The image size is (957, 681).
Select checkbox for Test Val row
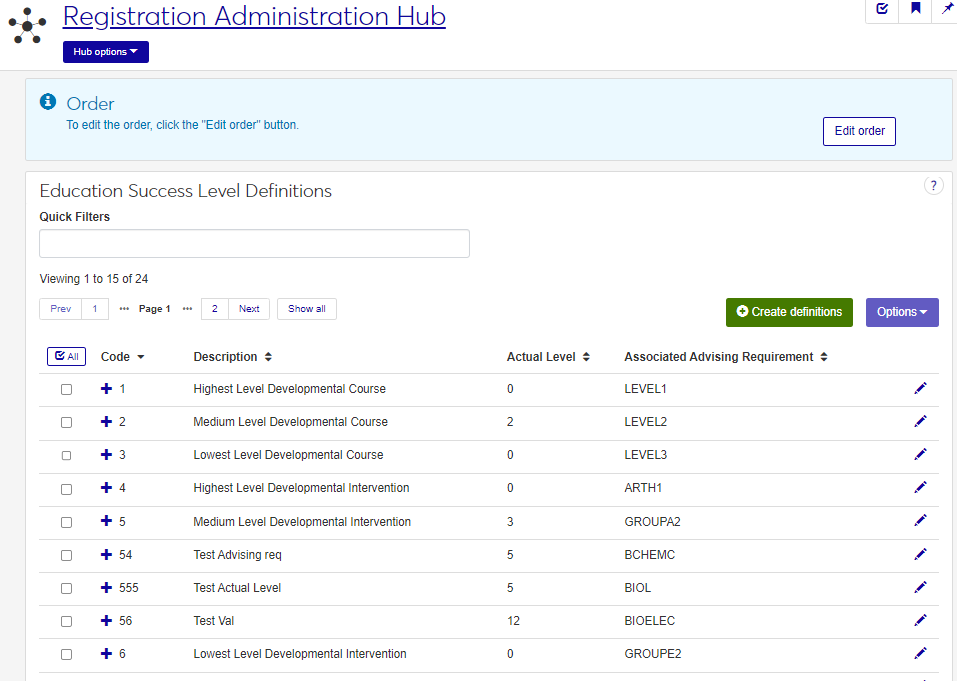(x=66, y=621)
